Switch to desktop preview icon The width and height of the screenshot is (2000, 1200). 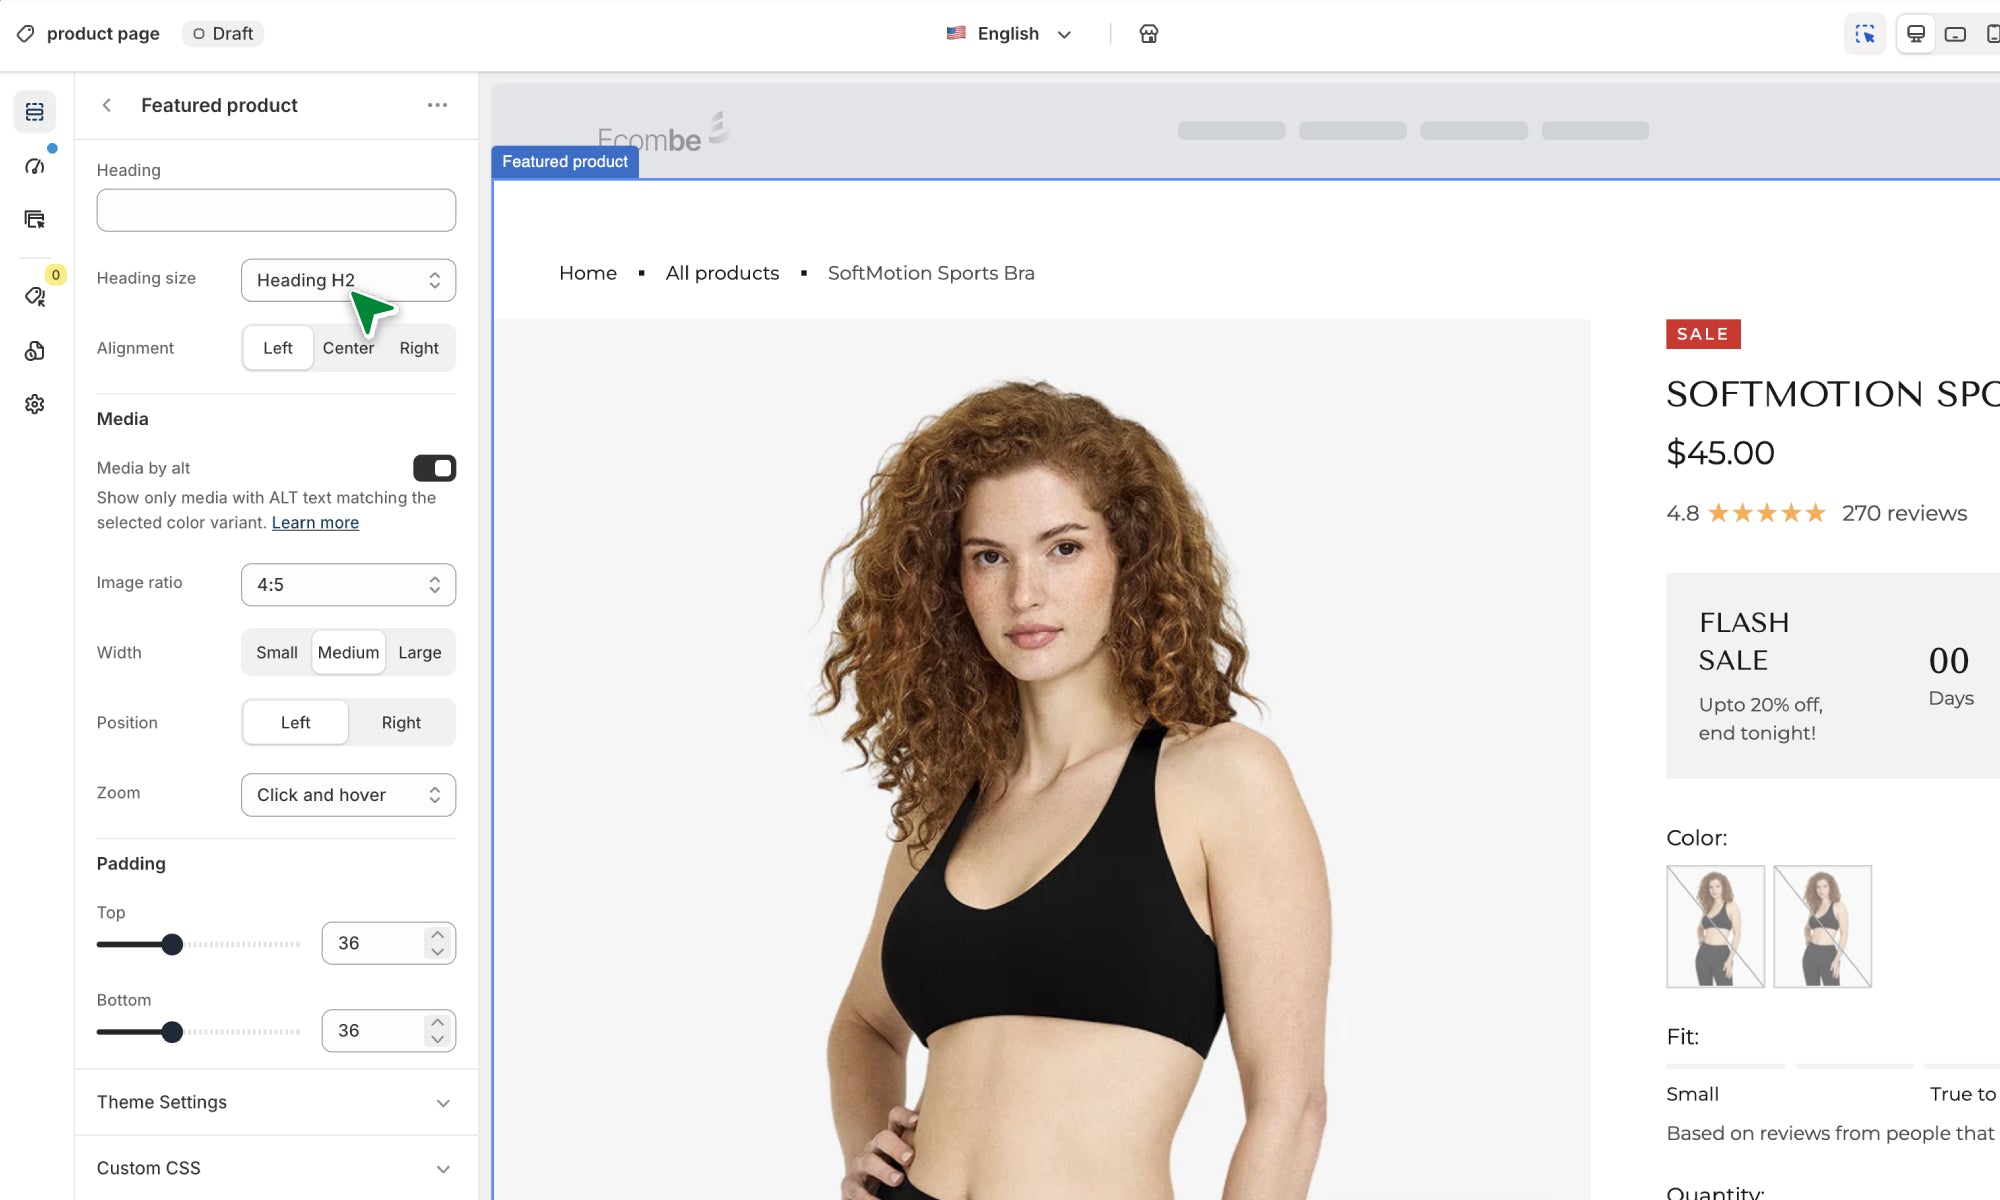pyautogui.click(x=1915, y=34)
